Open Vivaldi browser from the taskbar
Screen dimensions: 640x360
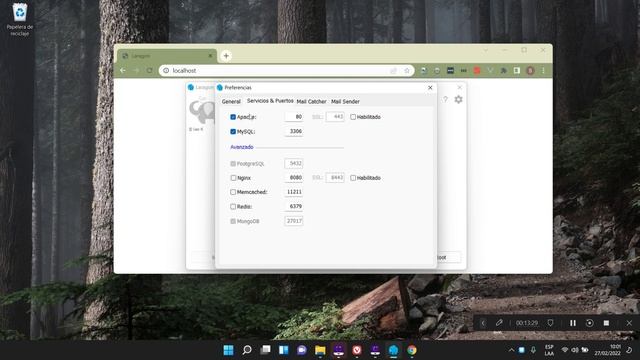click(x=357, y=350)
